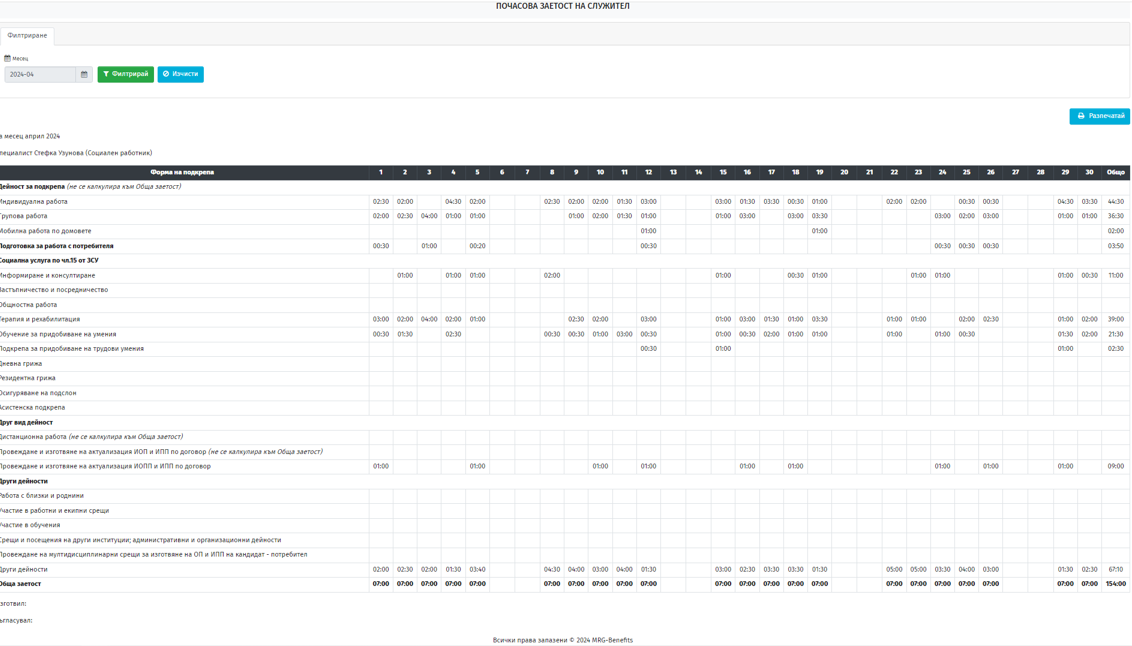Click the 'Асистенска подкрепа' row label
The image size is (1132, 646).
[x=33, y=408]
